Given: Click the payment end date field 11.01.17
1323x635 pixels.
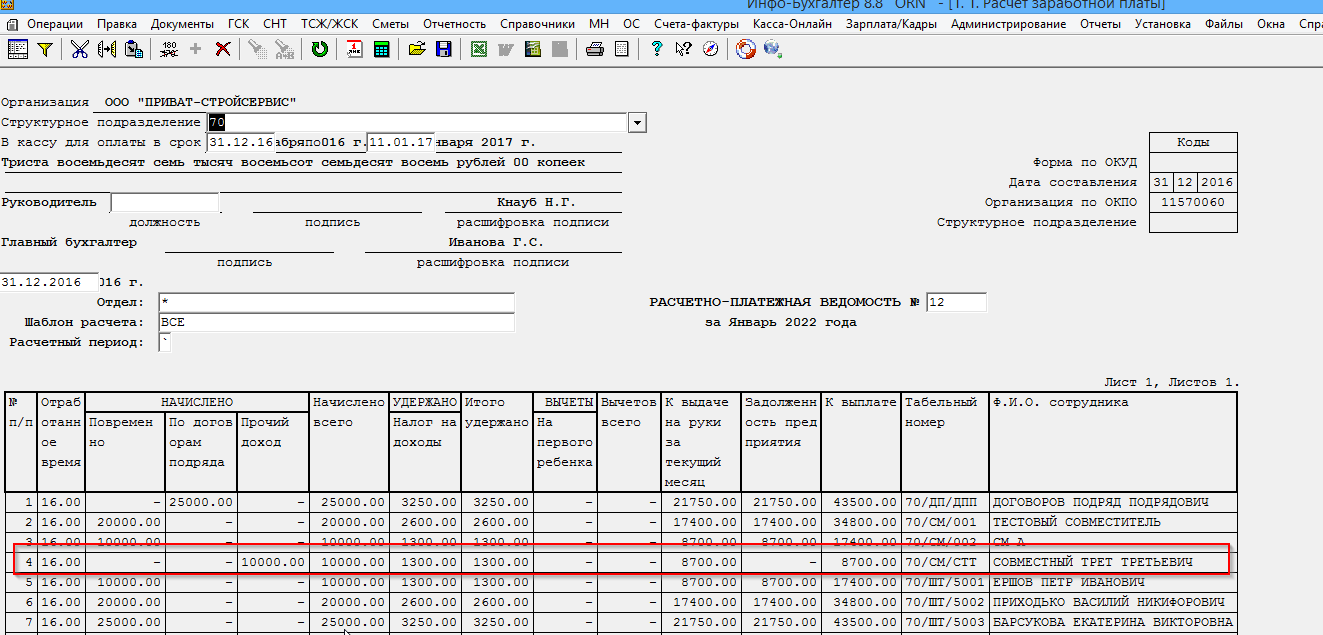Looking at the screenshot, I should [x=401, y=142].
